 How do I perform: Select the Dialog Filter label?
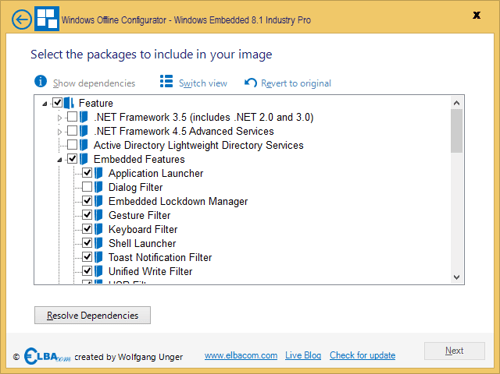135,187
